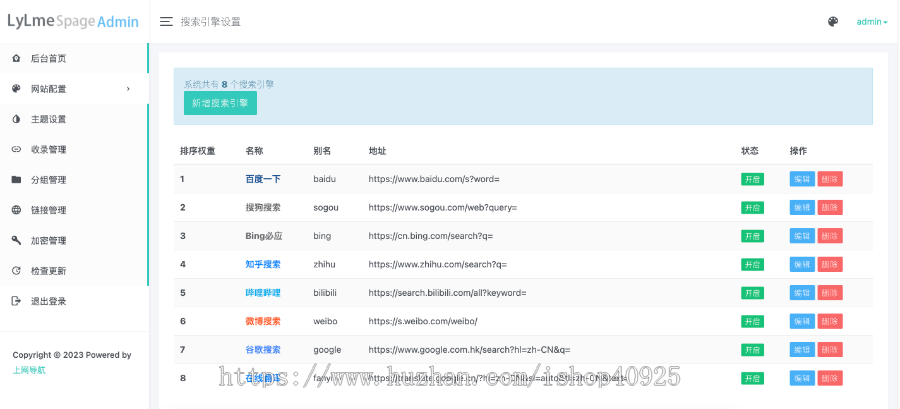Click the home icon beside 后台首页
Viewport: 900px width, 409px height.
click(16, 59)
